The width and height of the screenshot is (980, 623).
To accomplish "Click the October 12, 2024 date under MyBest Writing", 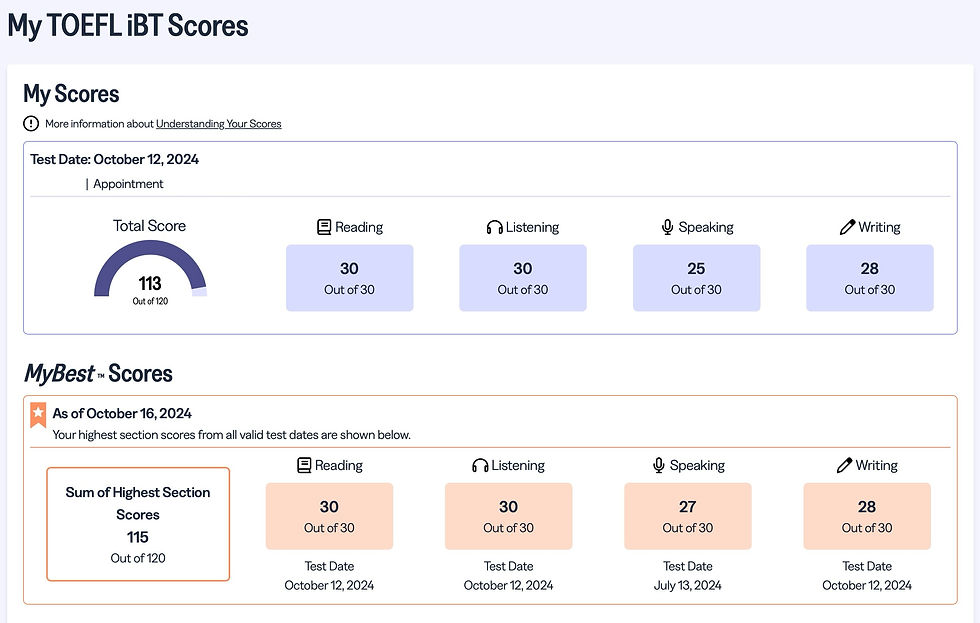I will [x=867, y=586].
